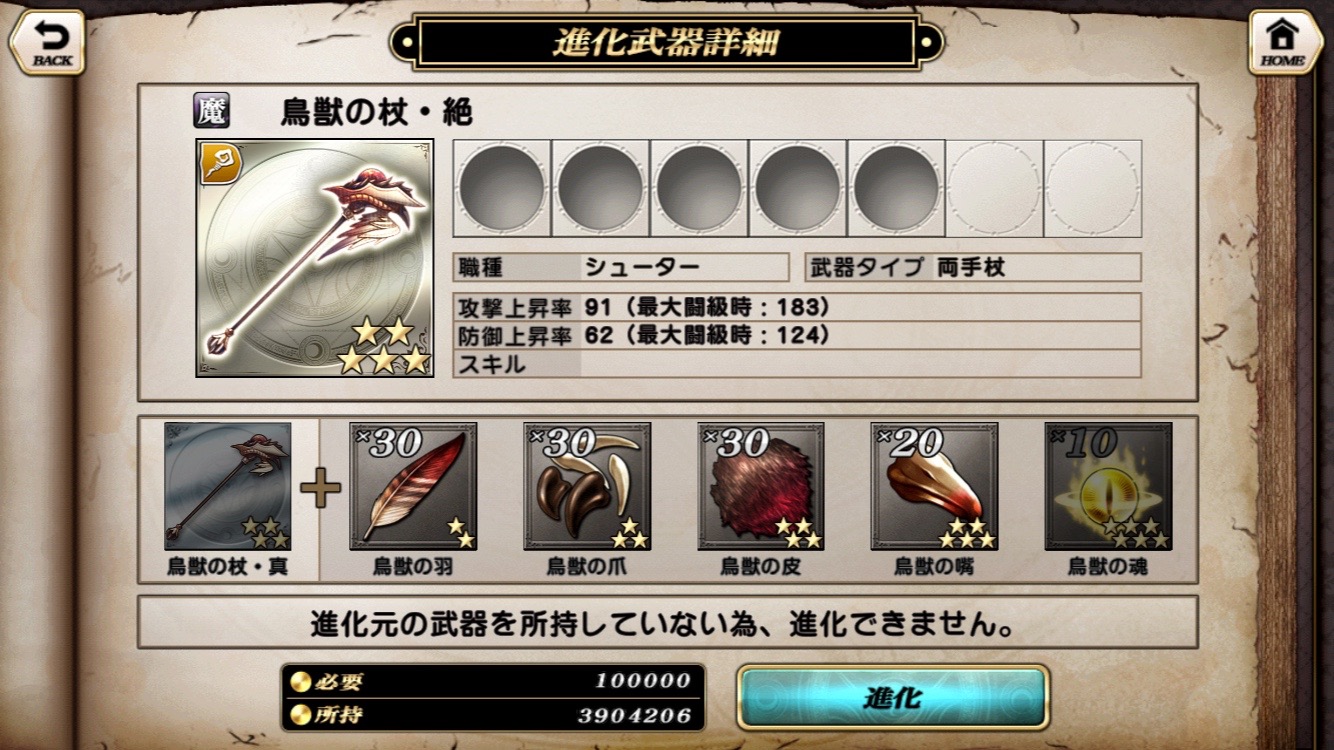Tap the last empty skill slot
The width and height of the screenshot is (1334, 750).
pos(1093,188)
